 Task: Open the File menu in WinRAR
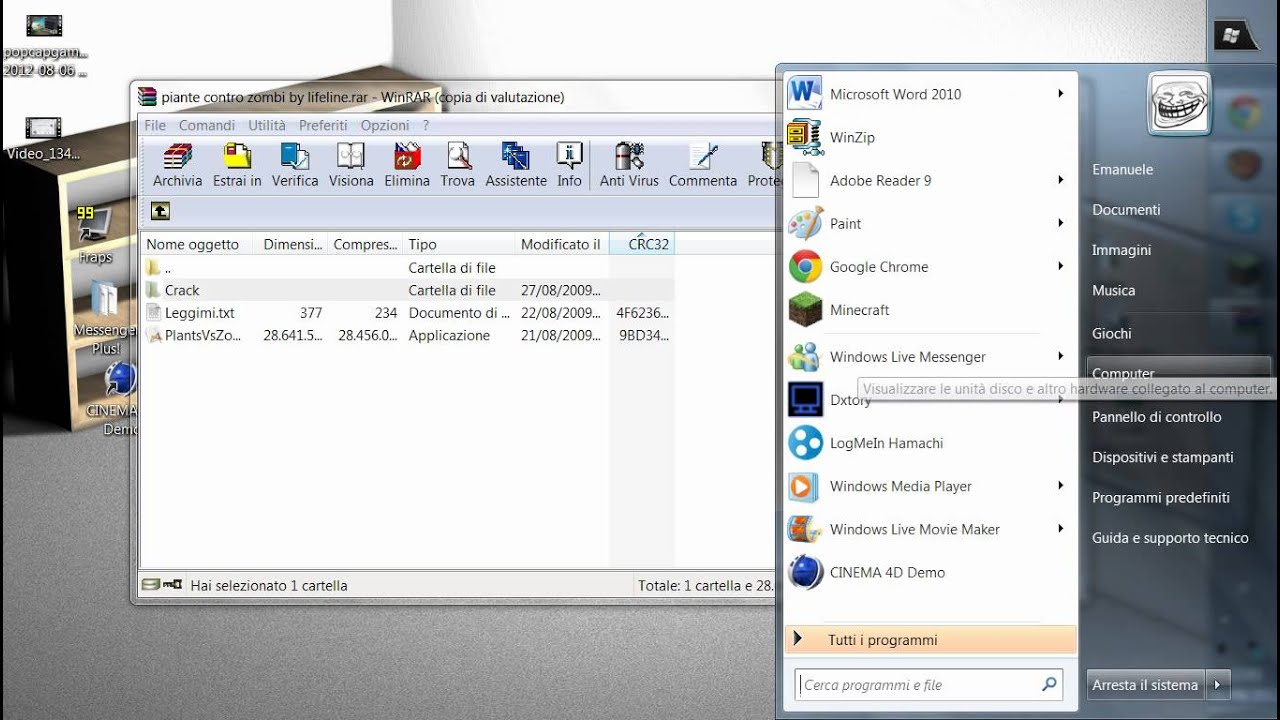155,125
